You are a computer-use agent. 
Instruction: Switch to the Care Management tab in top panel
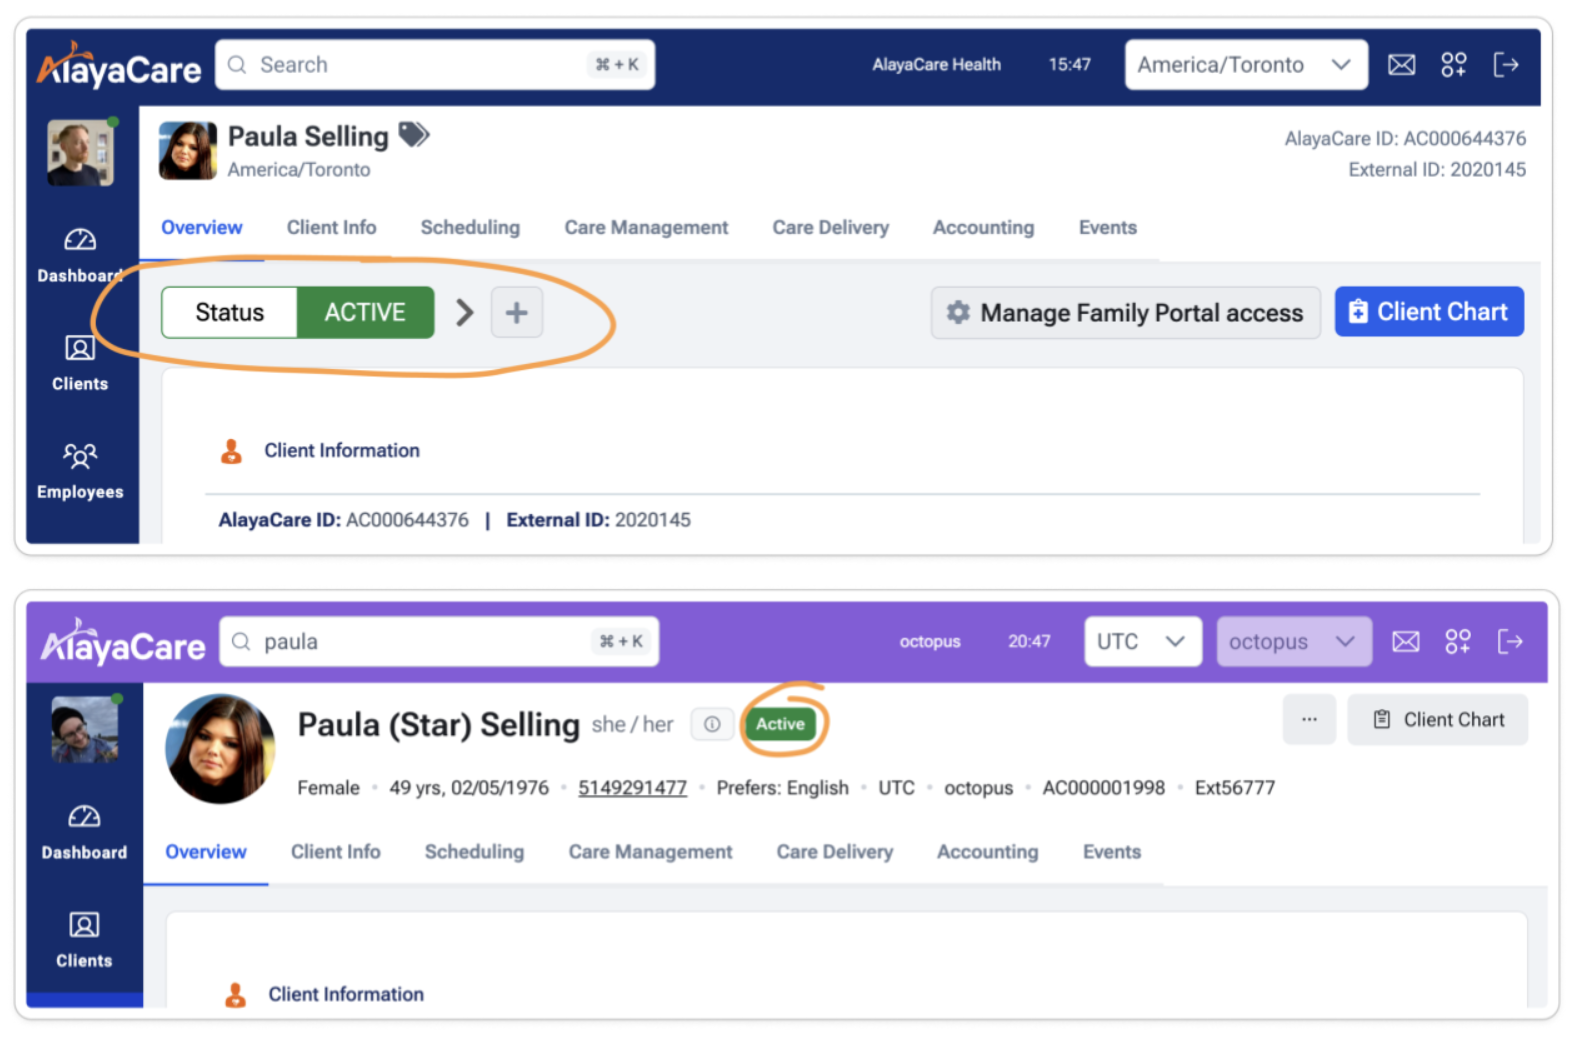pos(646,228)
